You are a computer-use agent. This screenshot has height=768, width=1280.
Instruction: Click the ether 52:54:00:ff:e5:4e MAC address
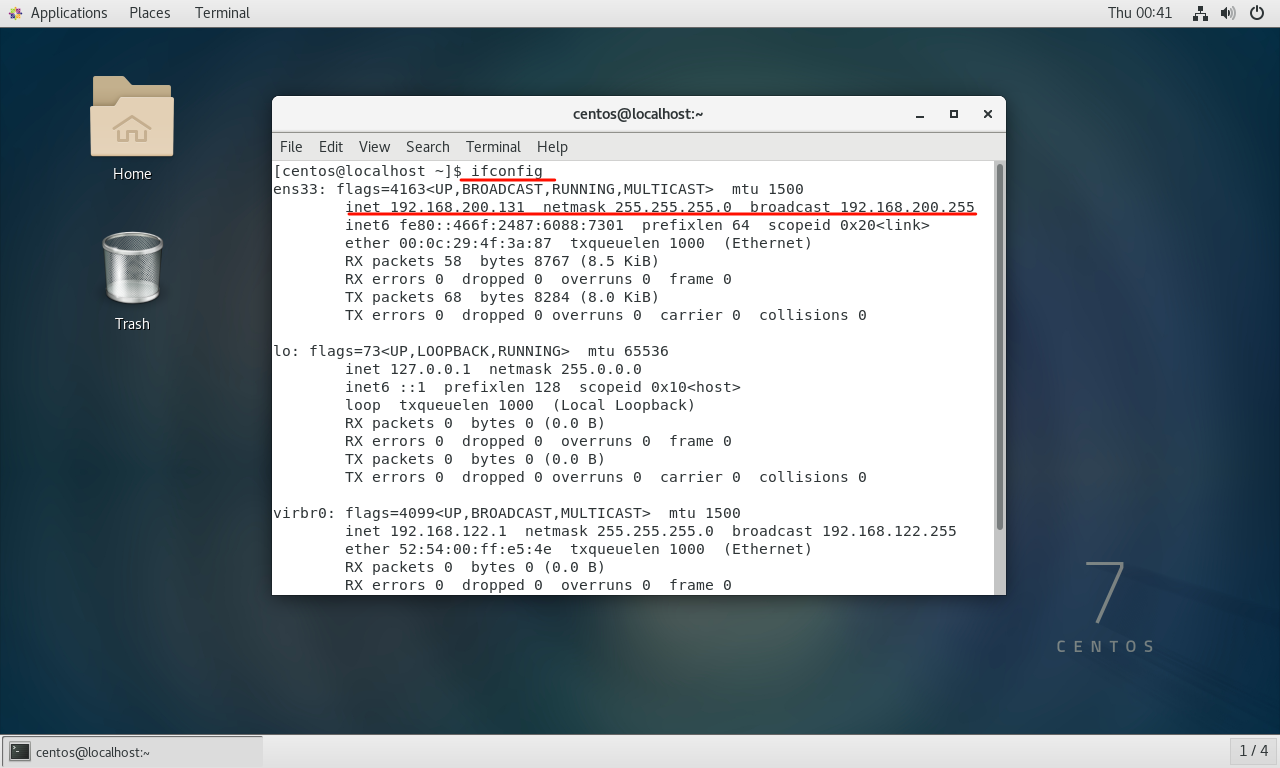(448, 549)
